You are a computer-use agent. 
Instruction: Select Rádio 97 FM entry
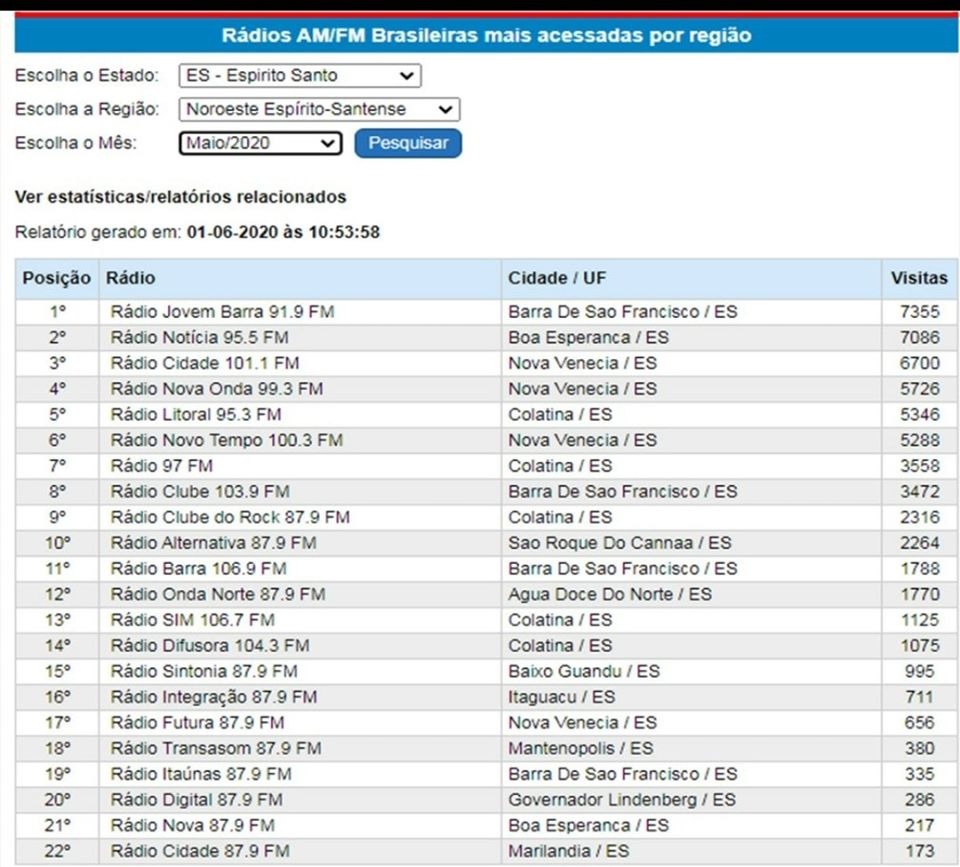tap(162, 466)
